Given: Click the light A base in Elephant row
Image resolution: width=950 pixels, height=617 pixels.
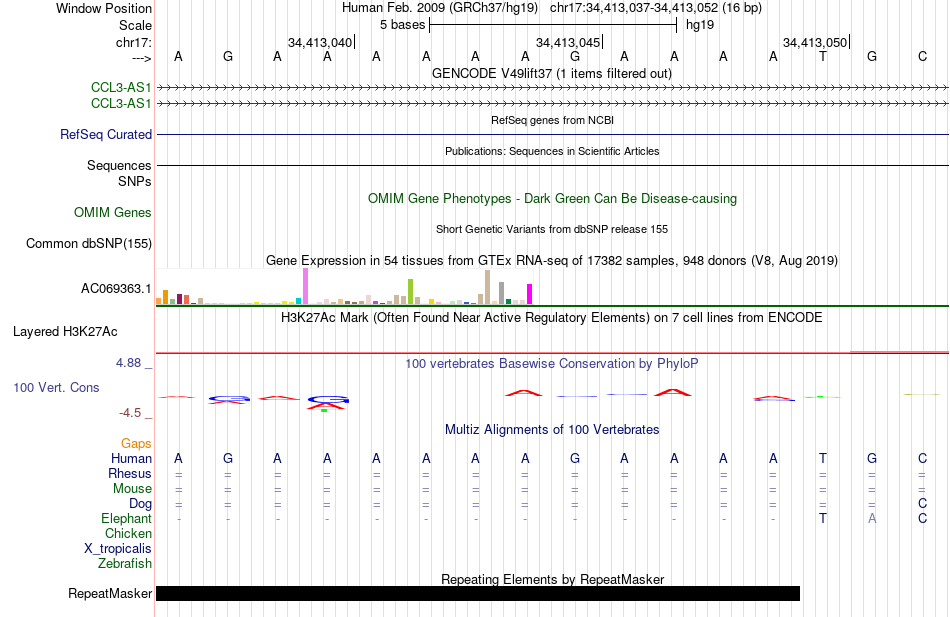Looking at the screenshot, I should (x=872, y=519).
